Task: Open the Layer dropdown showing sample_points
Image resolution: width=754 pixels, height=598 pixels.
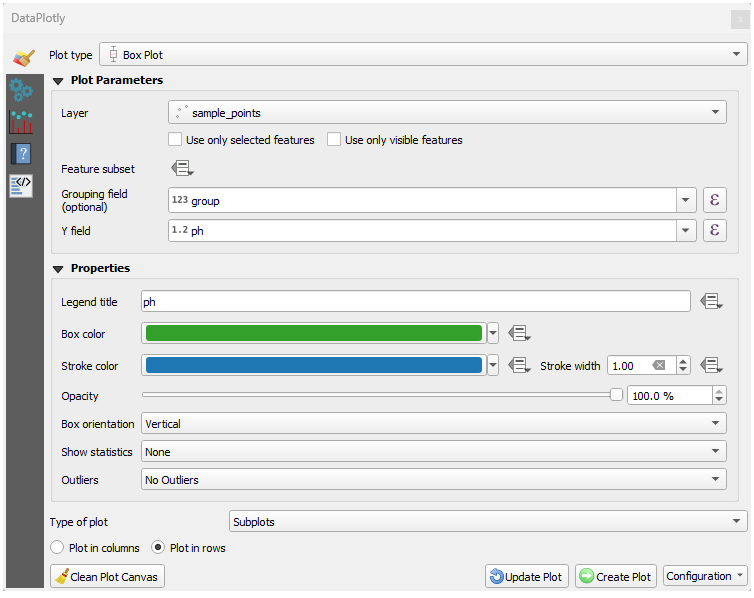Action: pyautogui.click(x=447, y=113)
